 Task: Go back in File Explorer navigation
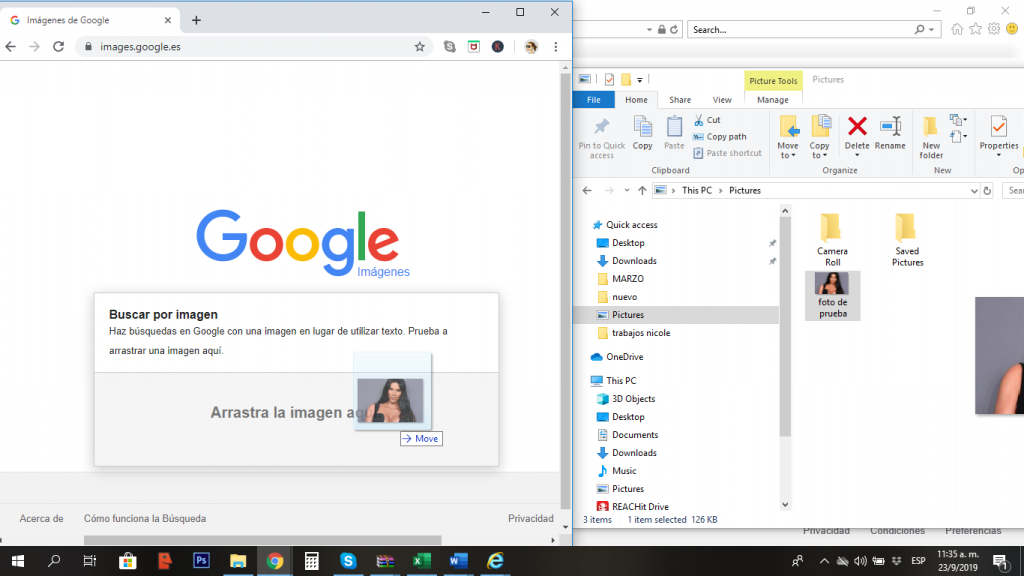click(x=587, y=191)
